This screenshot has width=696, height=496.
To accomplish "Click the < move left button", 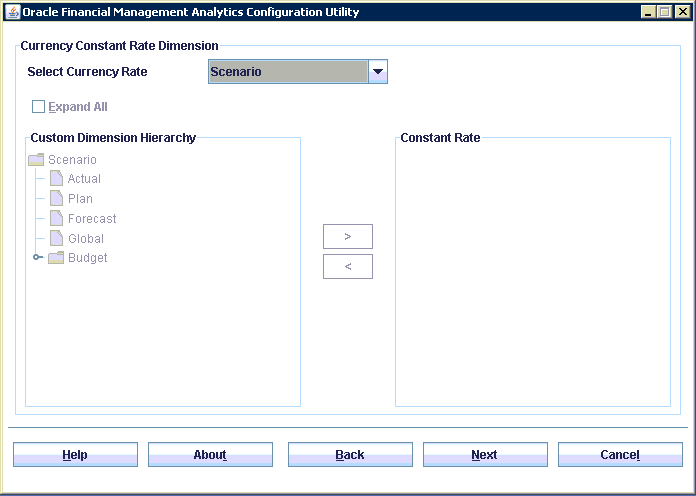I will coord(348,266).
